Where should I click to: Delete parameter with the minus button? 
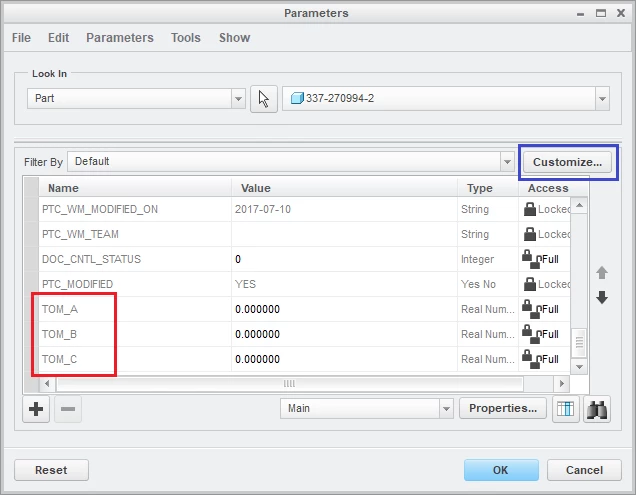tap(68, 409)
